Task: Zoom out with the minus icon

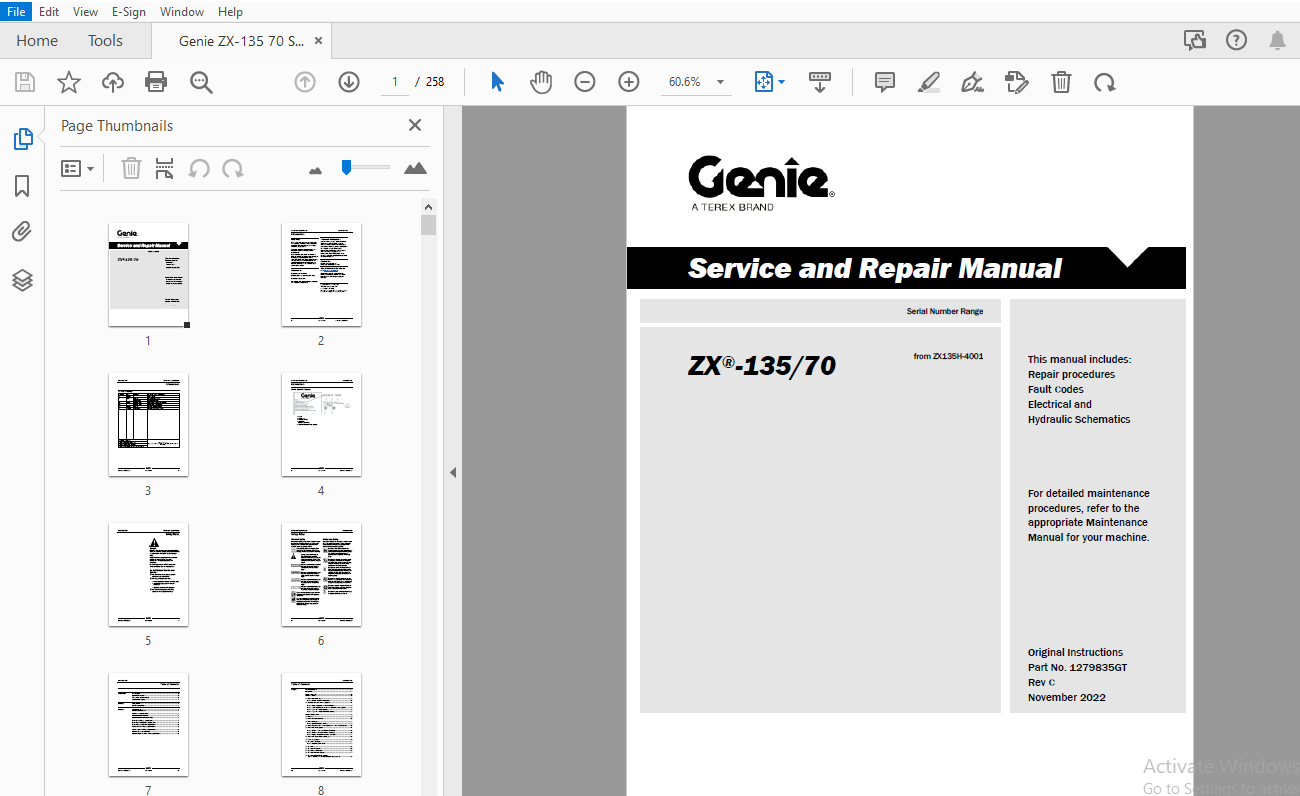Action: coord(585,82)
